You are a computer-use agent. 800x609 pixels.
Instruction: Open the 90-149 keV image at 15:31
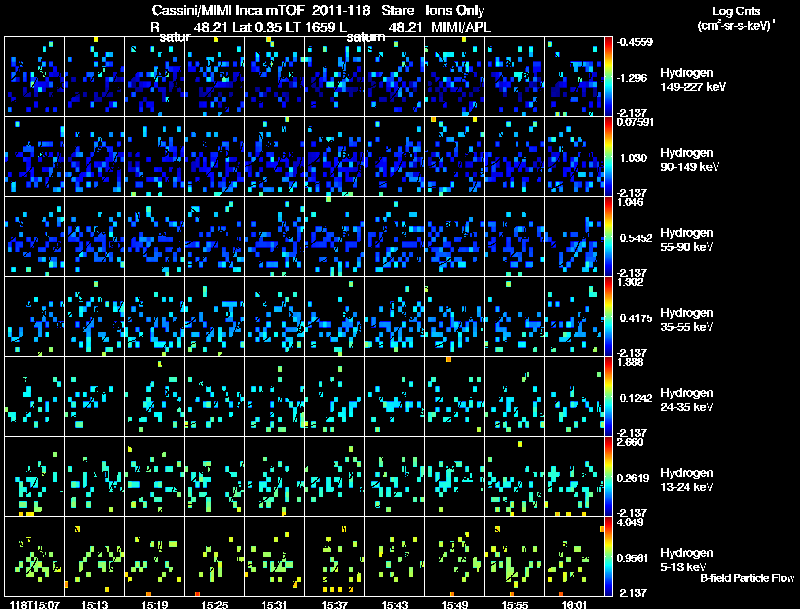tap(274, 156)
